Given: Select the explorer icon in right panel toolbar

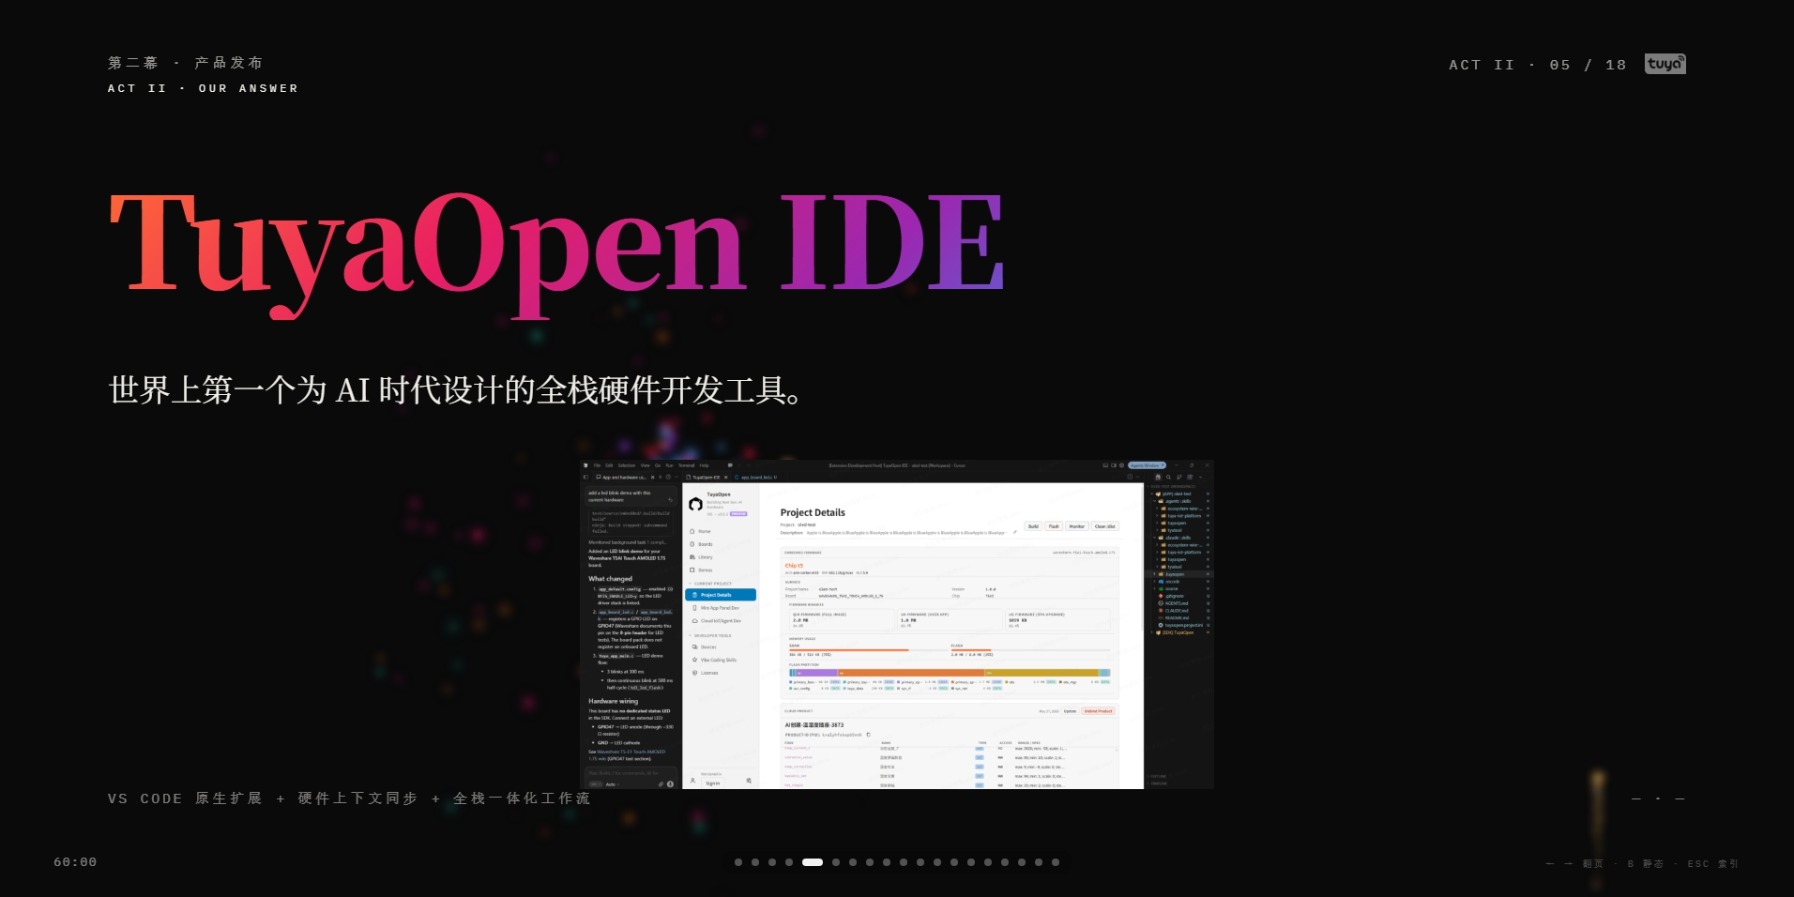Looking at the screenshot, I should tap(1158, 477).
